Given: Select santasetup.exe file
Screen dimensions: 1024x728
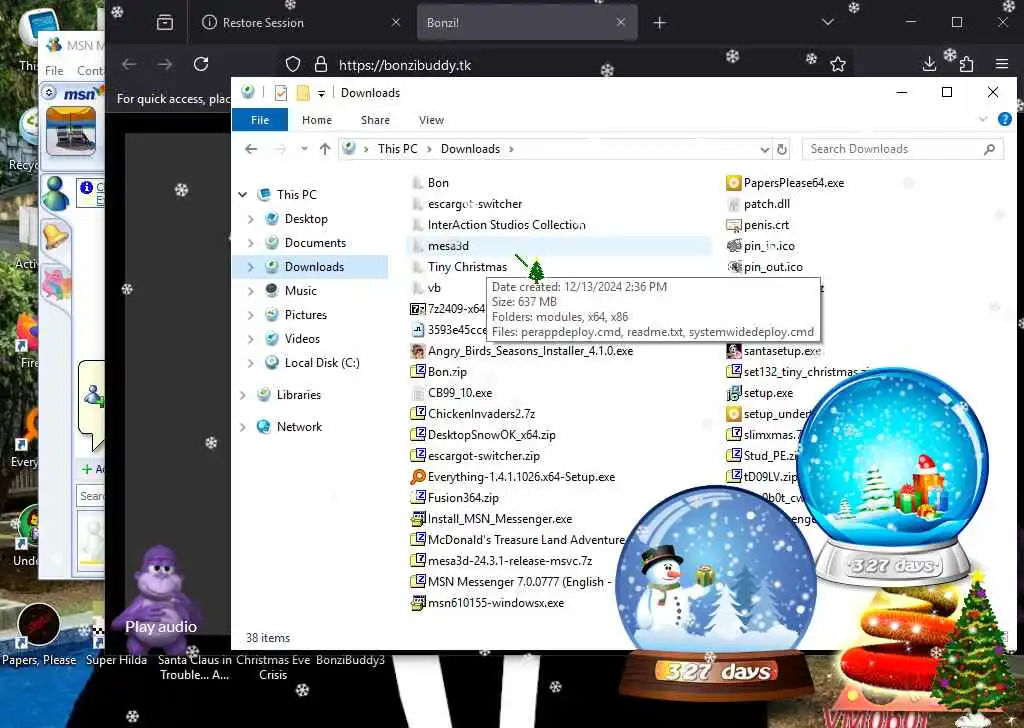Looking at the screenshot, I should tap(782, 351).
